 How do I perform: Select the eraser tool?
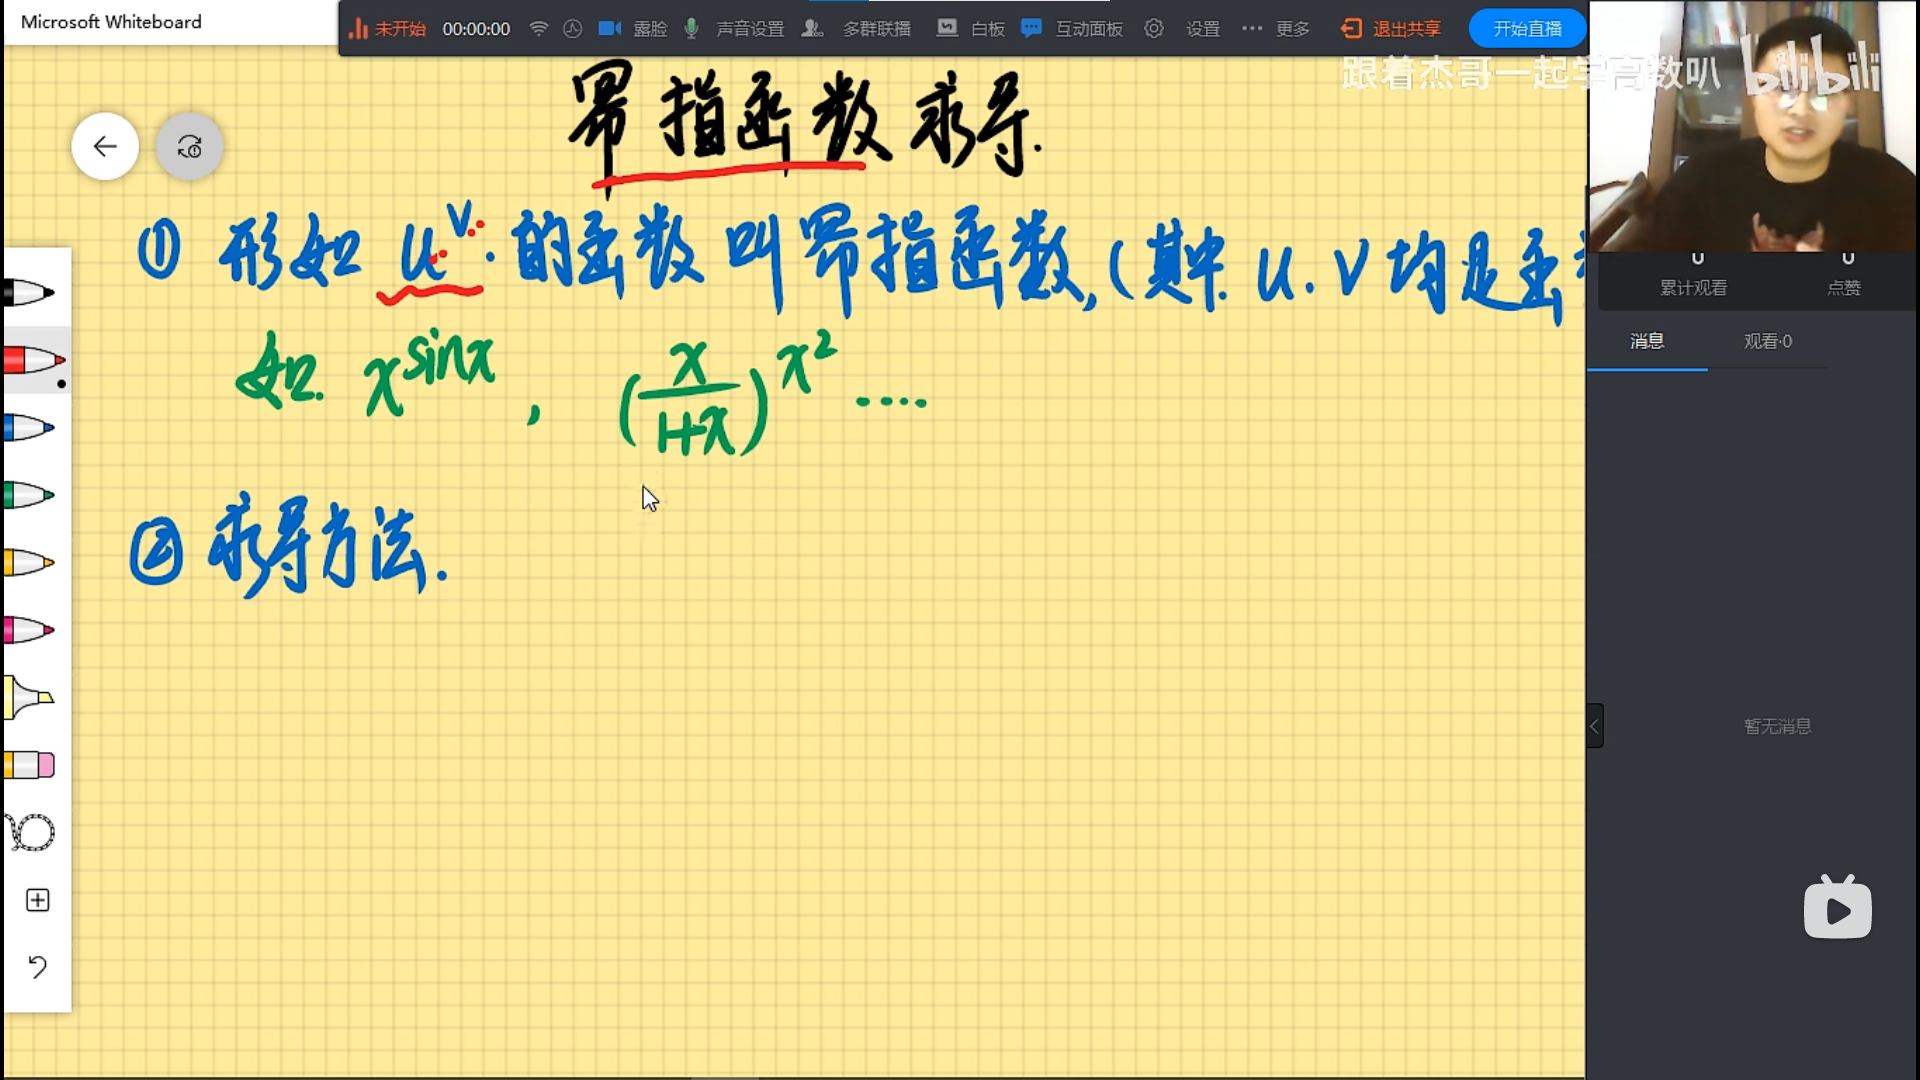coord(30,765)
